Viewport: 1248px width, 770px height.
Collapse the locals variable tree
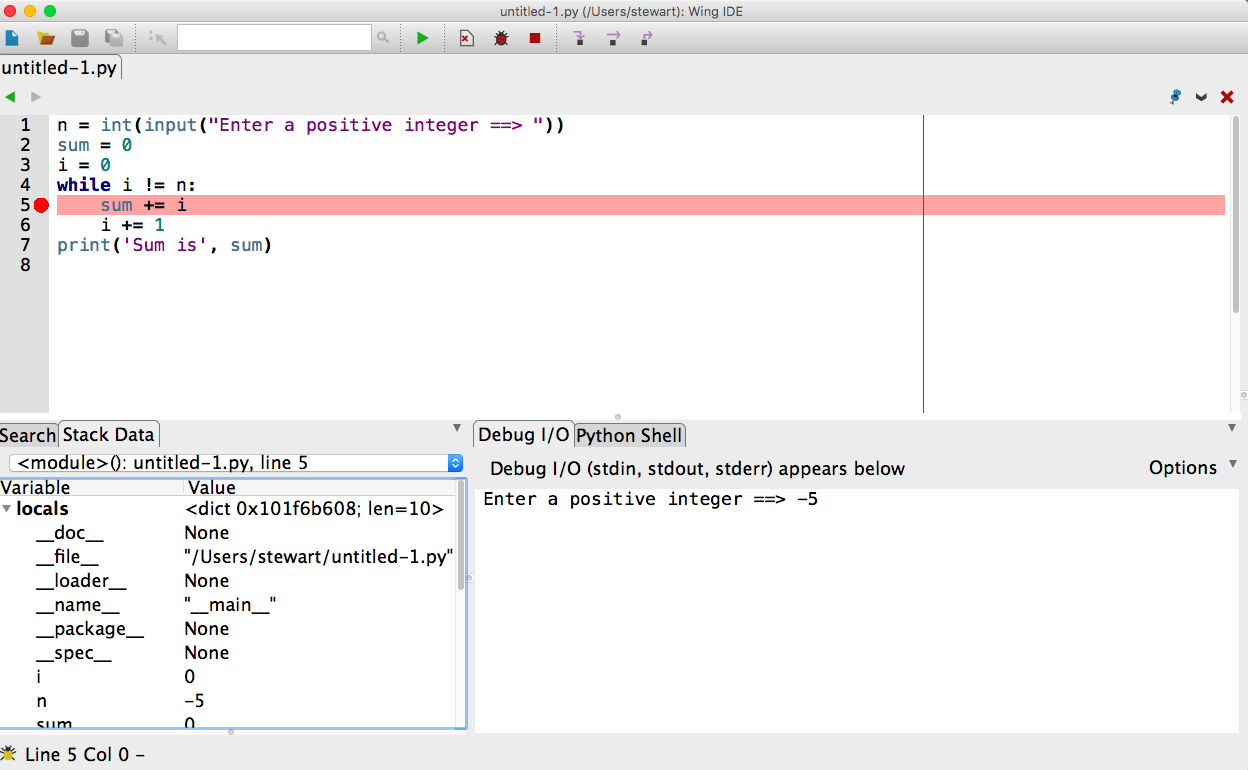(x=8, y=509)
